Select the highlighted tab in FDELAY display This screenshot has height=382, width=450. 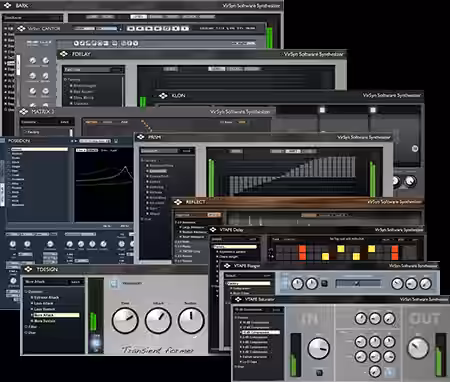coord(216,69)
